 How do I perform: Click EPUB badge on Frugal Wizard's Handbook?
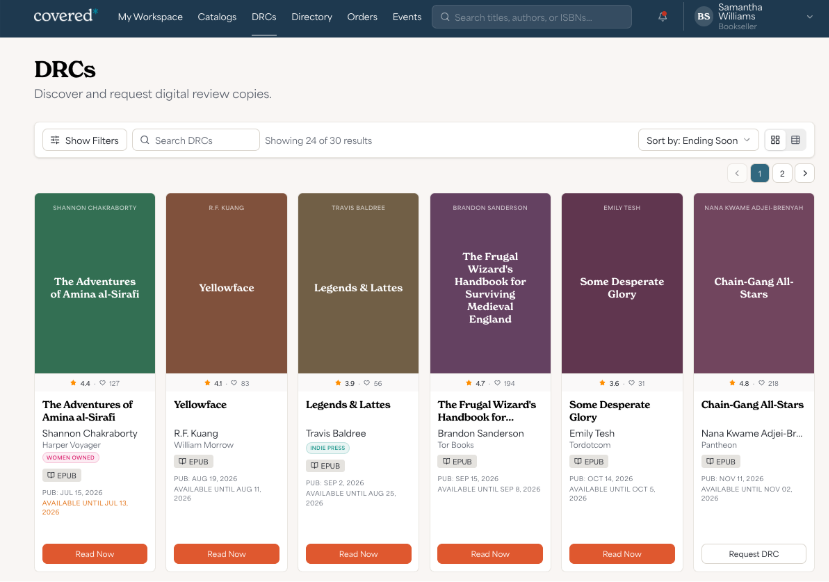tap(457, 461)
